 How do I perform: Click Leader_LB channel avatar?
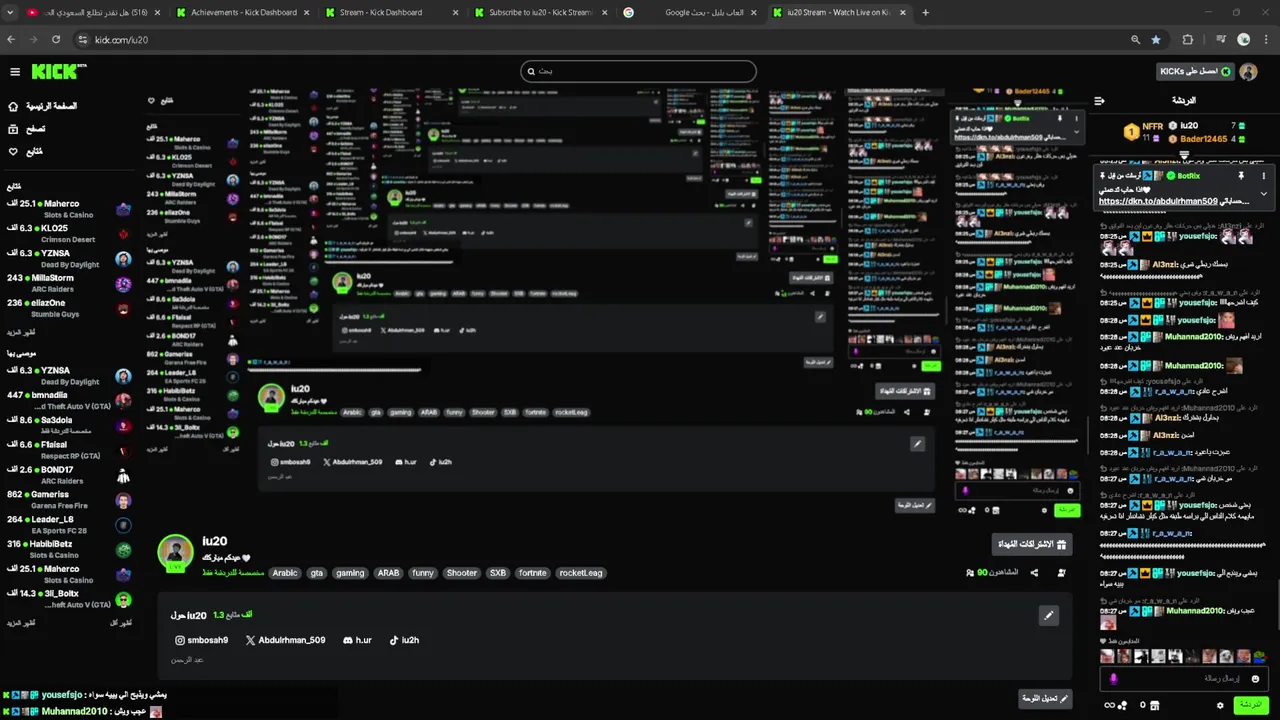[x=123, y=525]
